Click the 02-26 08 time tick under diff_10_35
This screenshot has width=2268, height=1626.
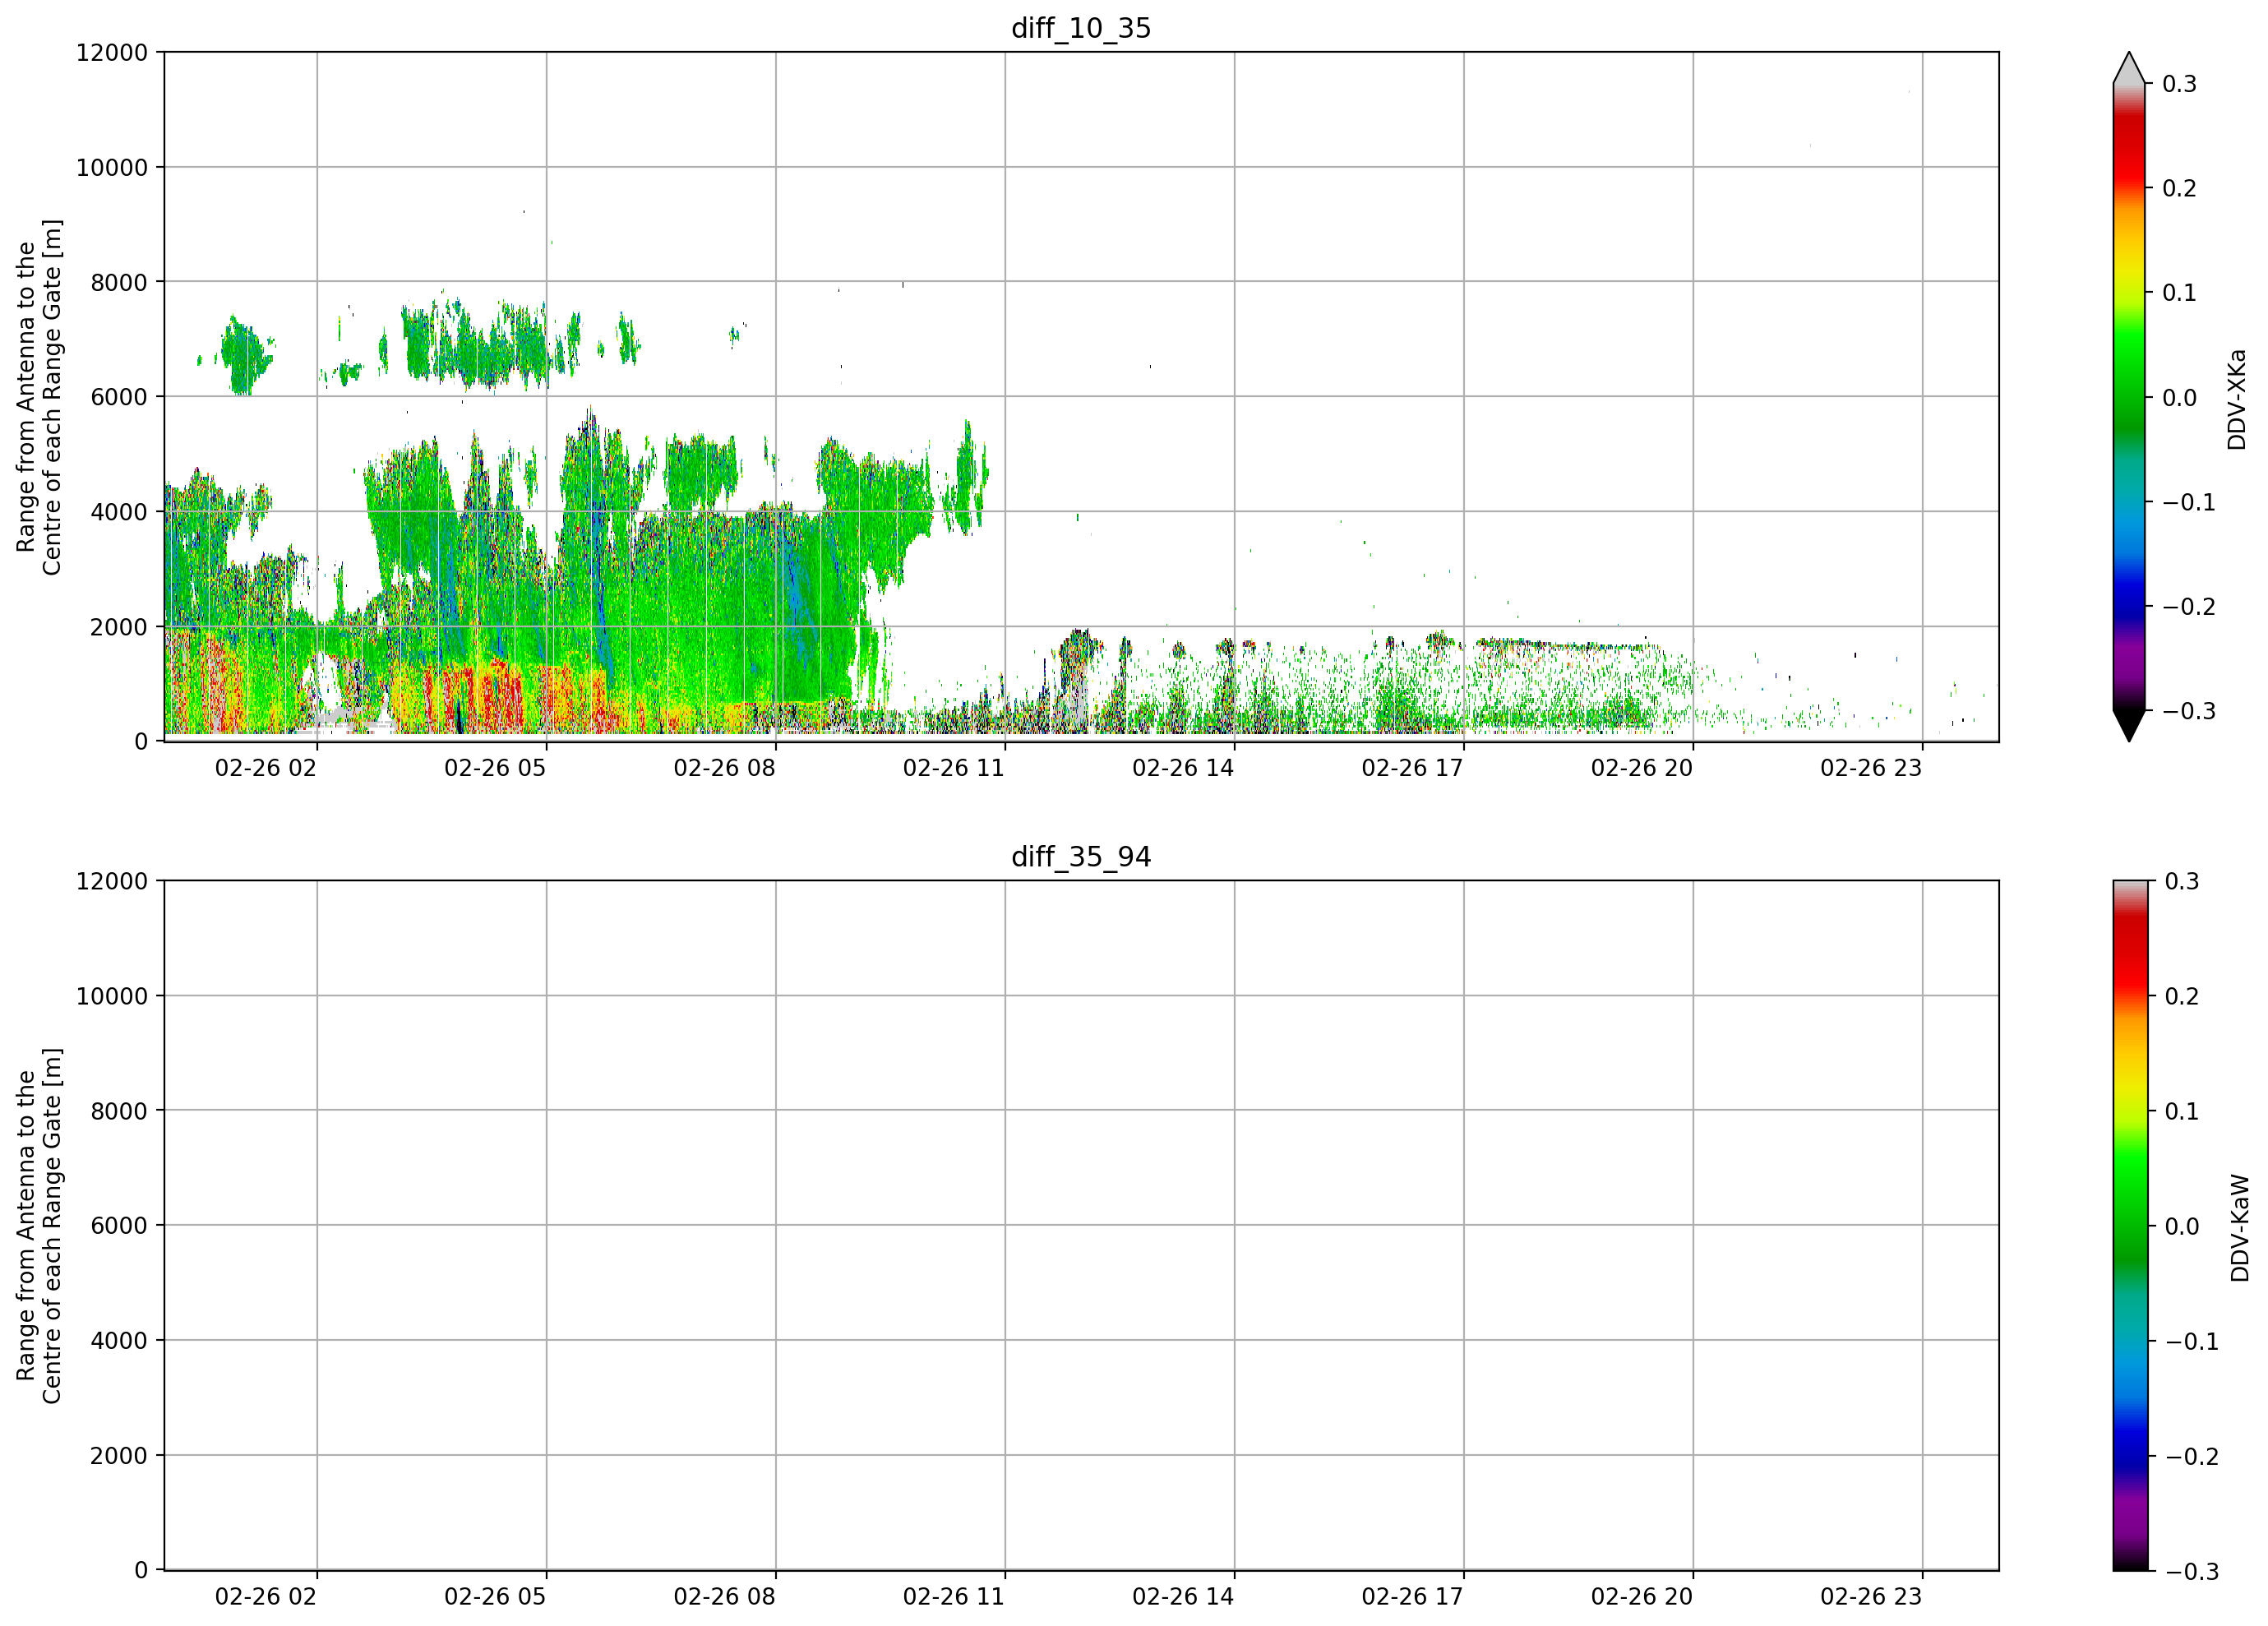(724, 768)
